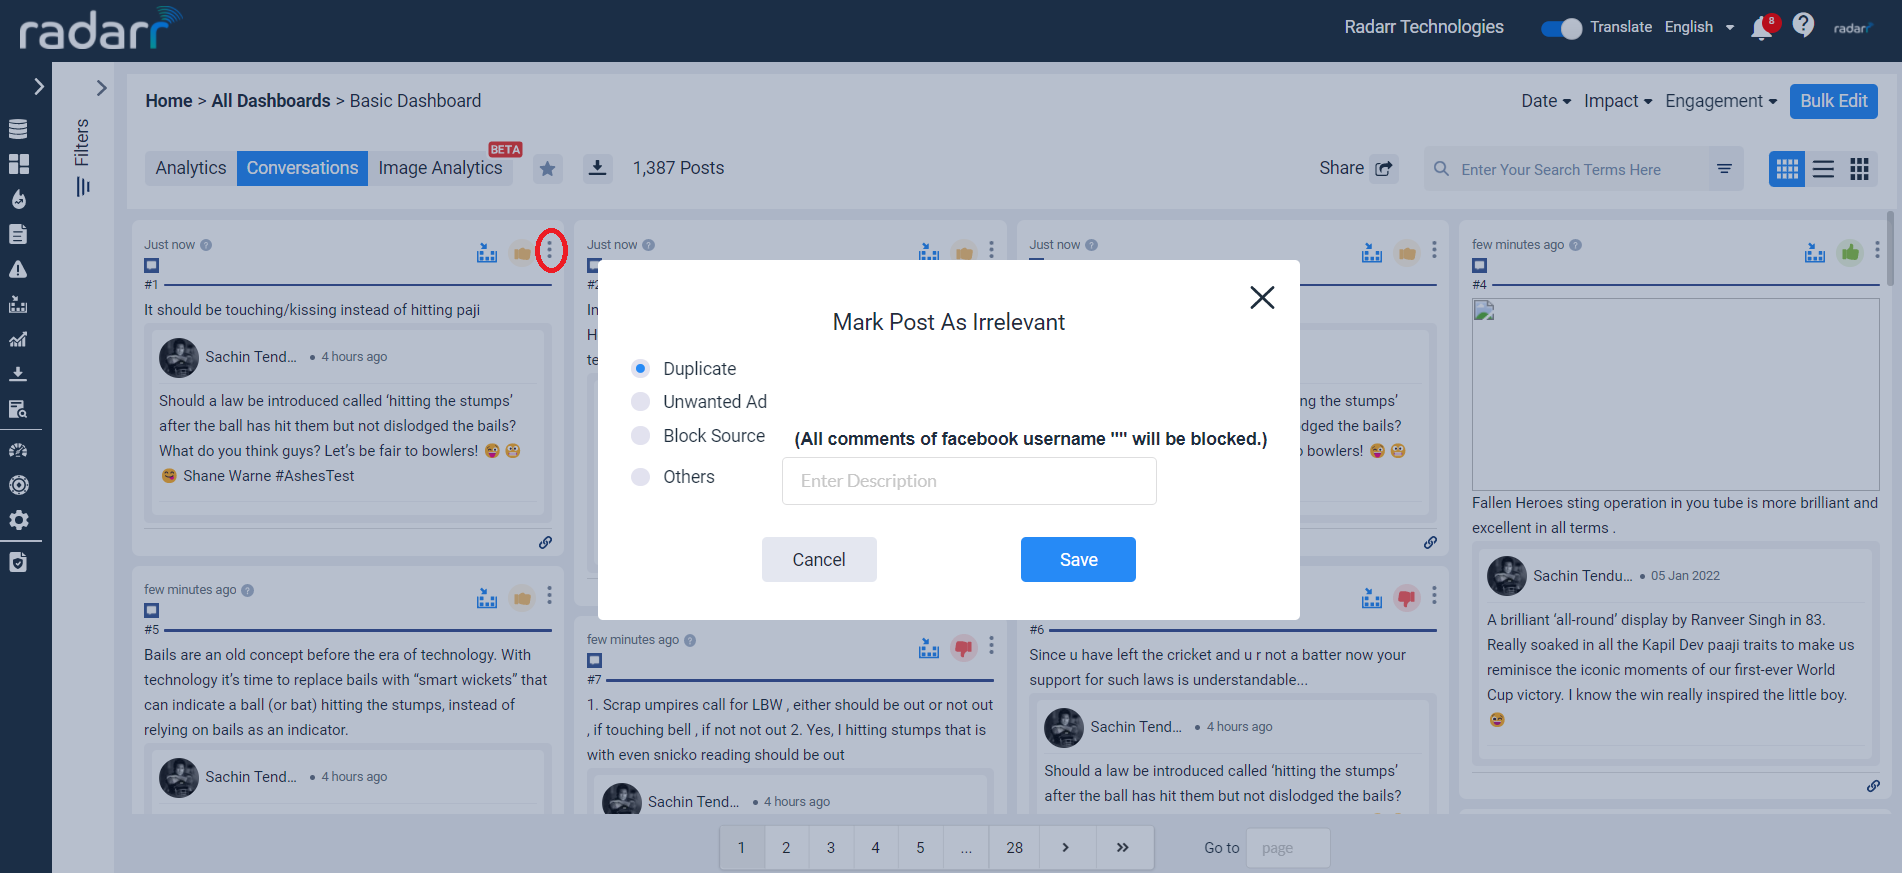Image resolution: width=1902 pixels, height=873 pixels.
Task: Close the Mark Post As Irrelevant dialog
Action: click(1262, 297)
